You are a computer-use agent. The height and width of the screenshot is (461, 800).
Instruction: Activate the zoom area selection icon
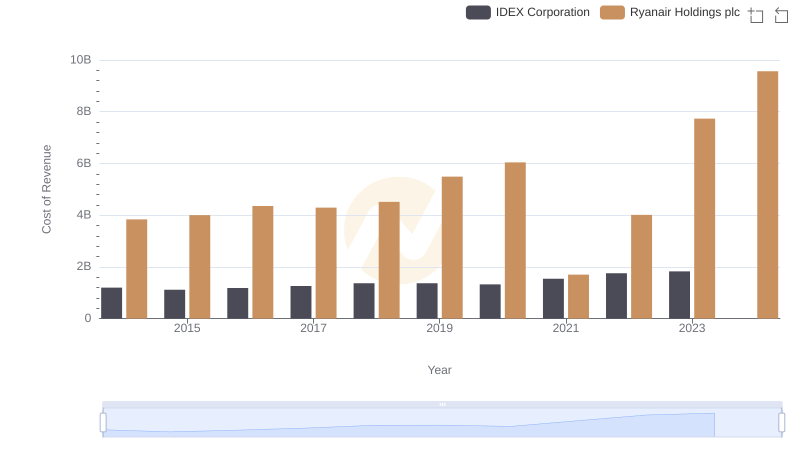click(756, 15)
